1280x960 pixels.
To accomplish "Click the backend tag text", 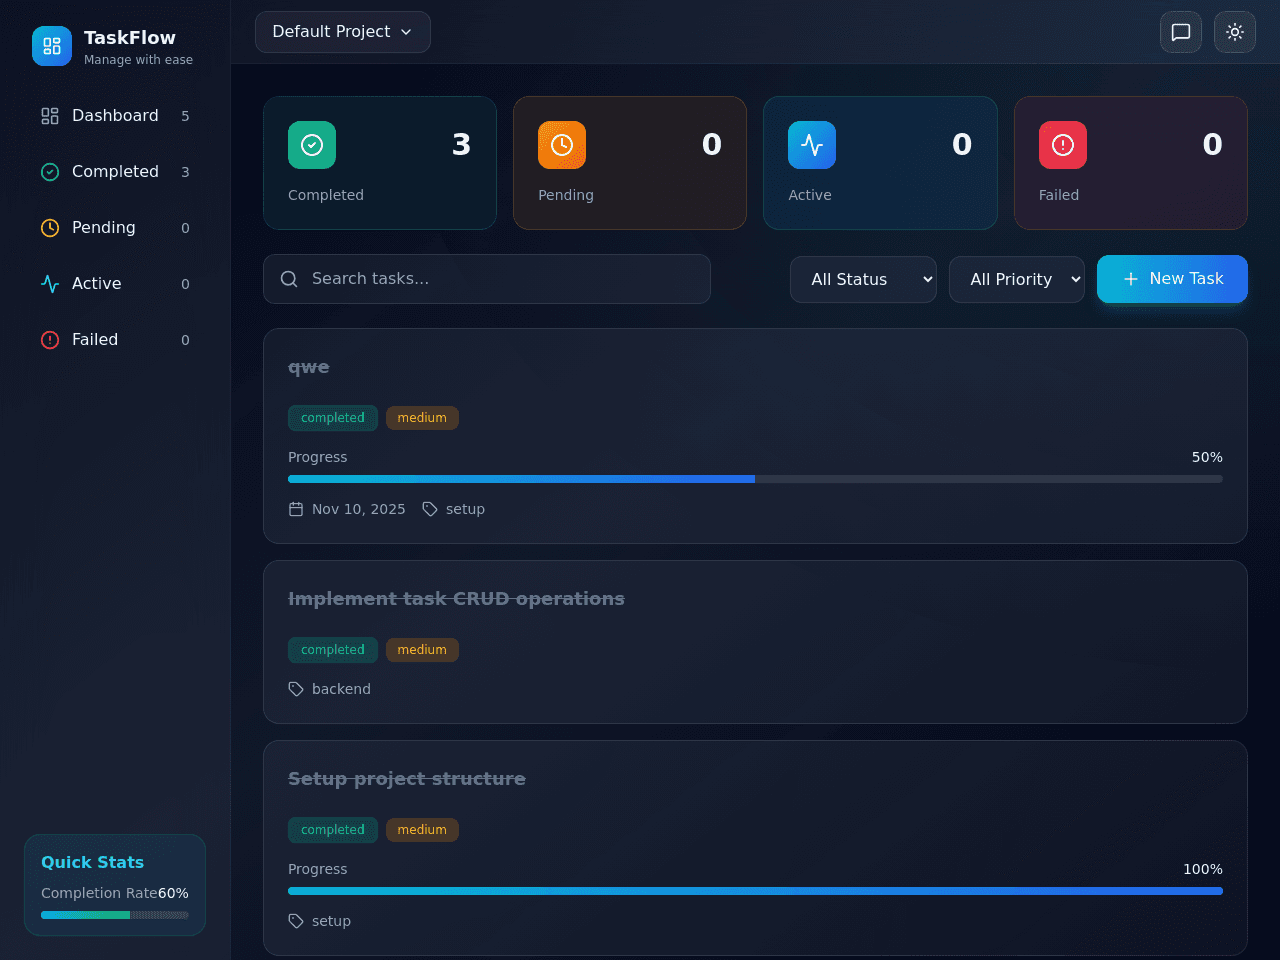I will [x=341, y=689].
